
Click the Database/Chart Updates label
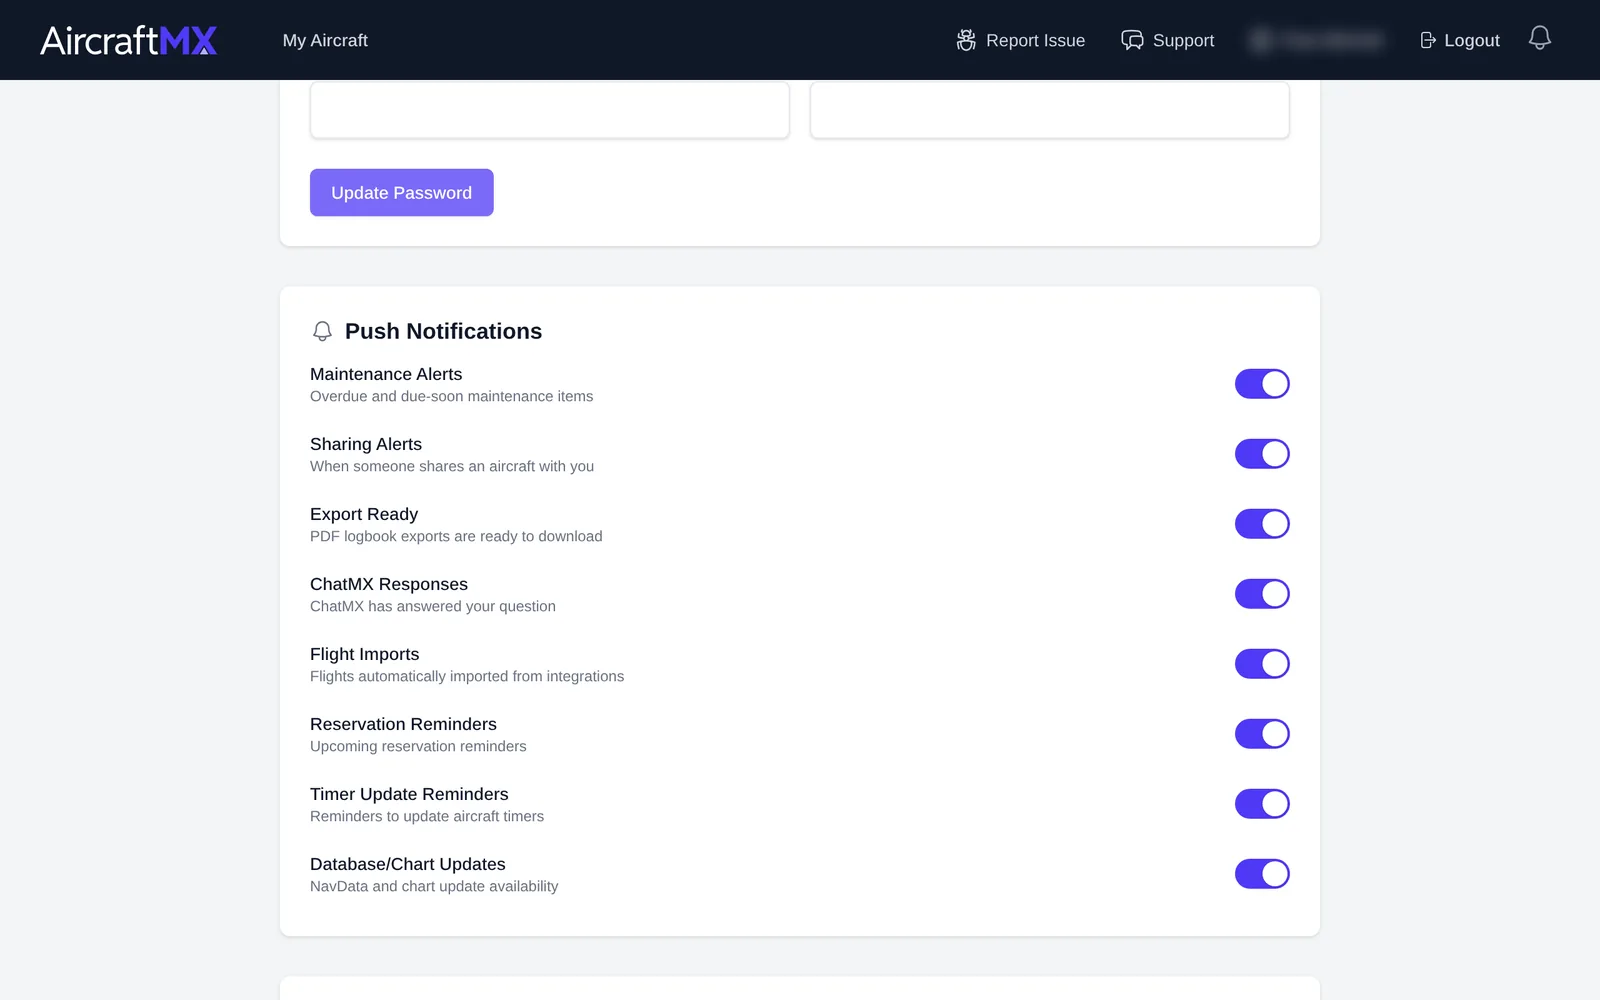tap(408, 864)
